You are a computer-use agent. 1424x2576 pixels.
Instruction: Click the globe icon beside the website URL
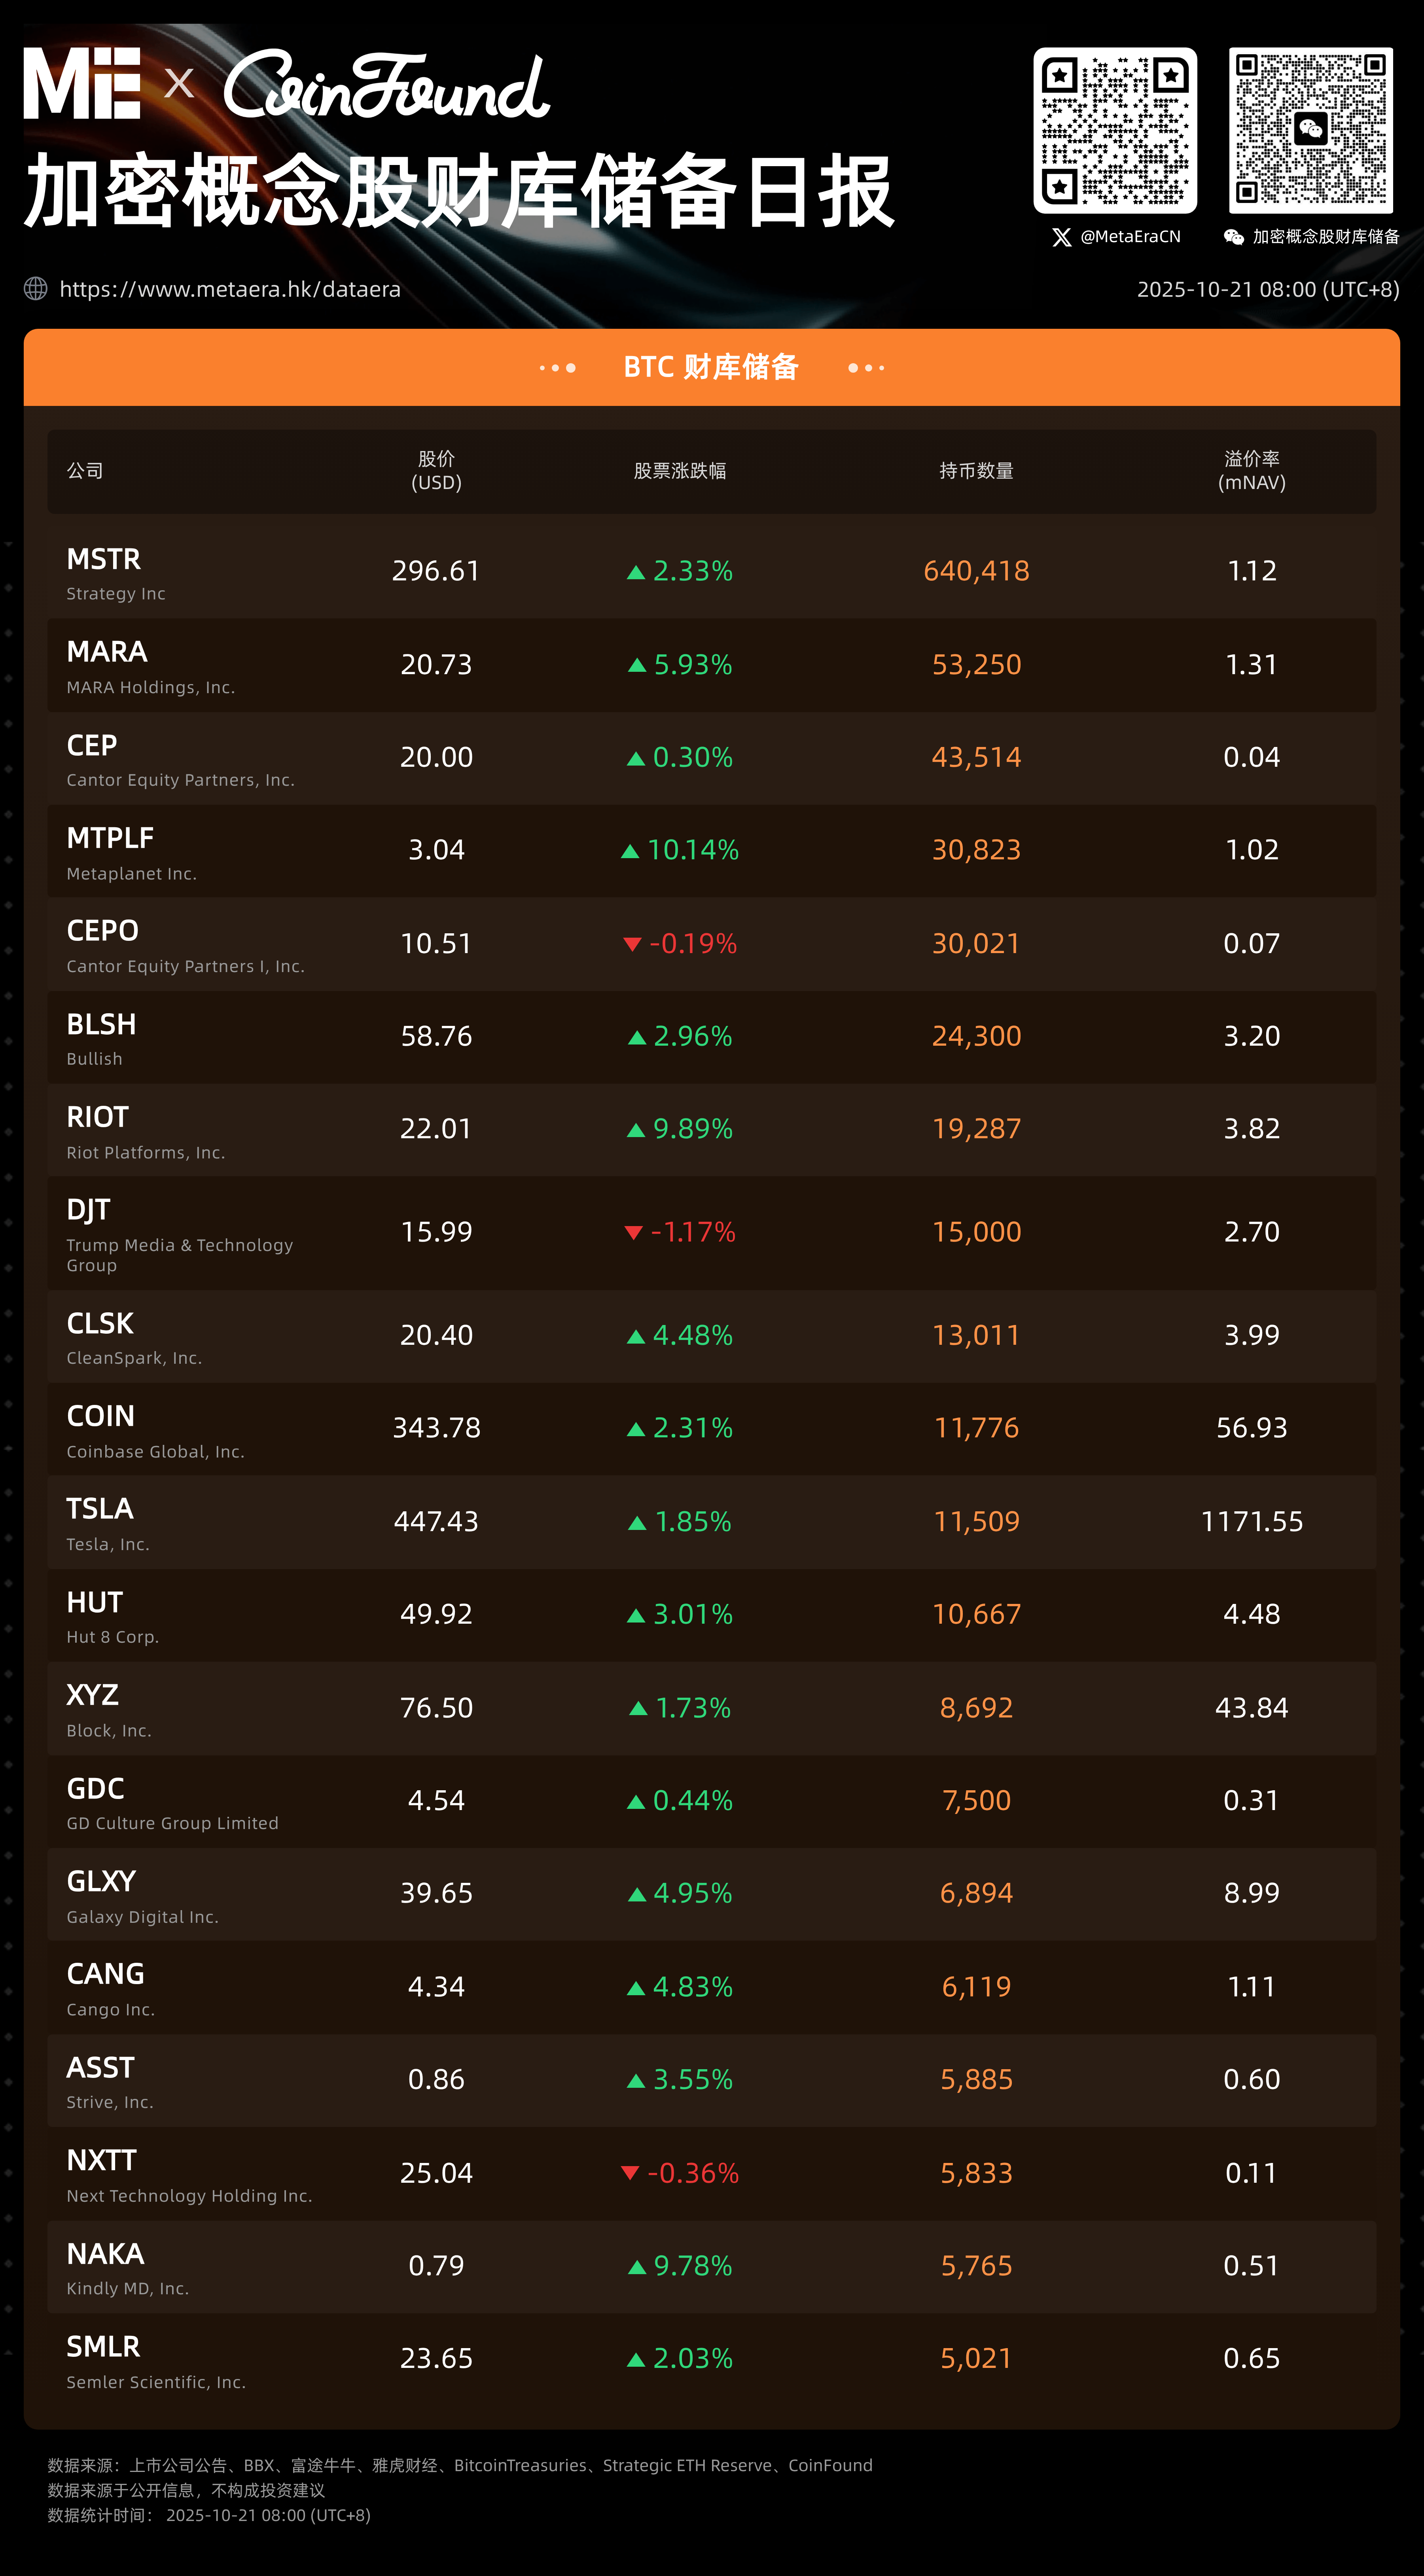(36, 289)
